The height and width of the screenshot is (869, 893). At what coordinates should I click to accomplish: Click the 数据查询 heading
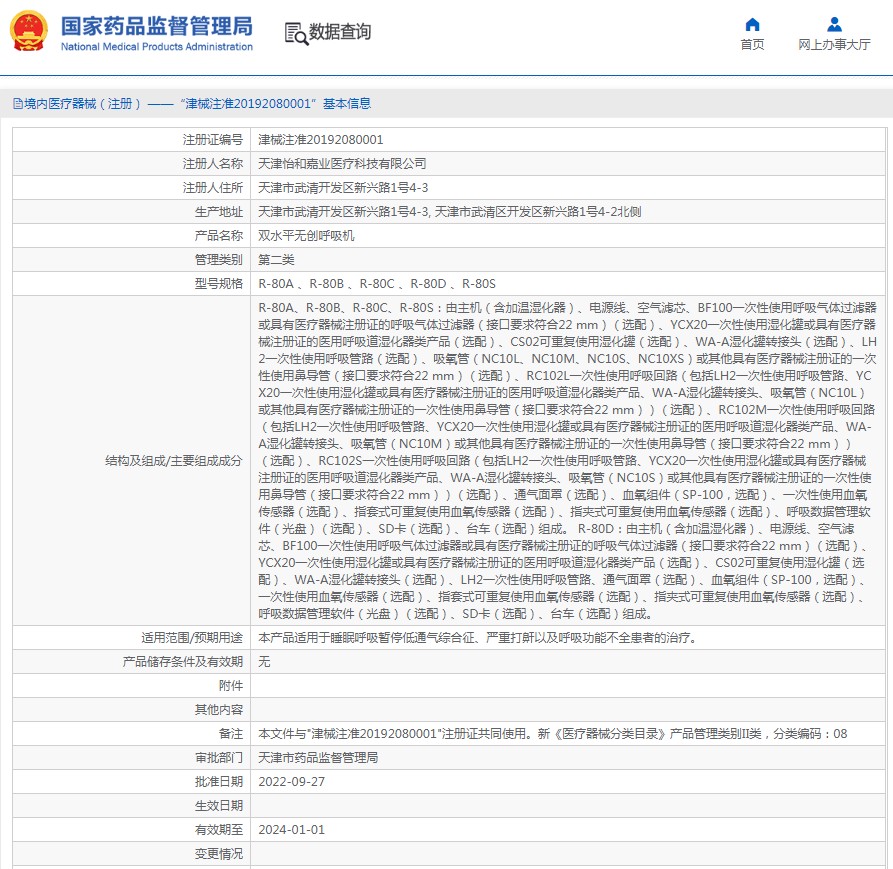coord(339,32)
